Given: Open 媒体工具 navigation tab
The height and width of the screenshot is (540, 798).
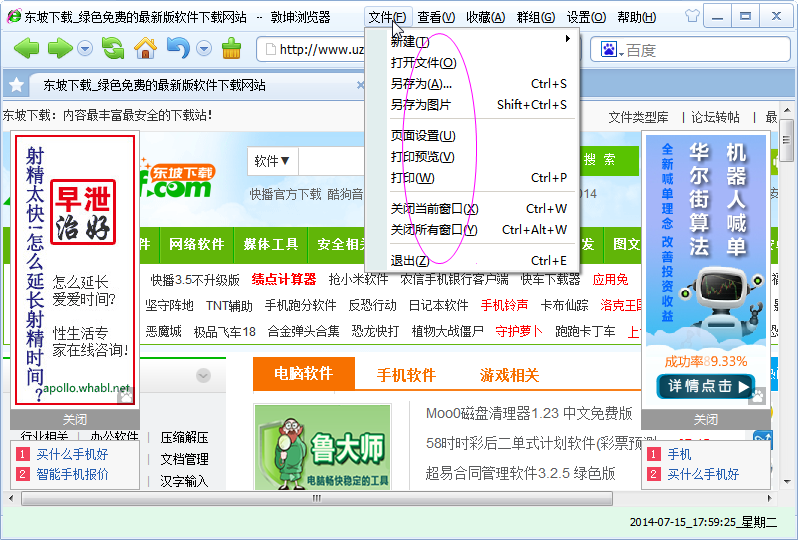Looking at the screenshot, I should coord(271,244).
